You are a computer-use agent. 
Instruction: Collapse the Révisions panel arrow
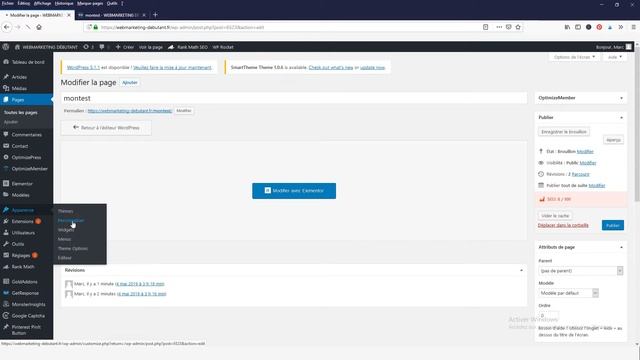pos(521,270)
